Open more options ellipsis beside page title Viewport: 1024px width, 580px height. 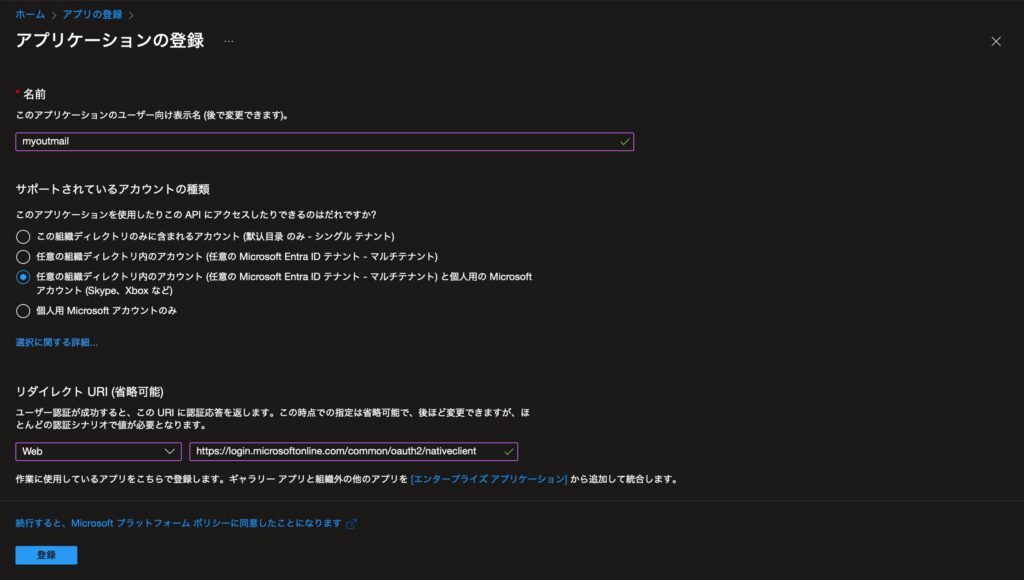click(229, 41)
